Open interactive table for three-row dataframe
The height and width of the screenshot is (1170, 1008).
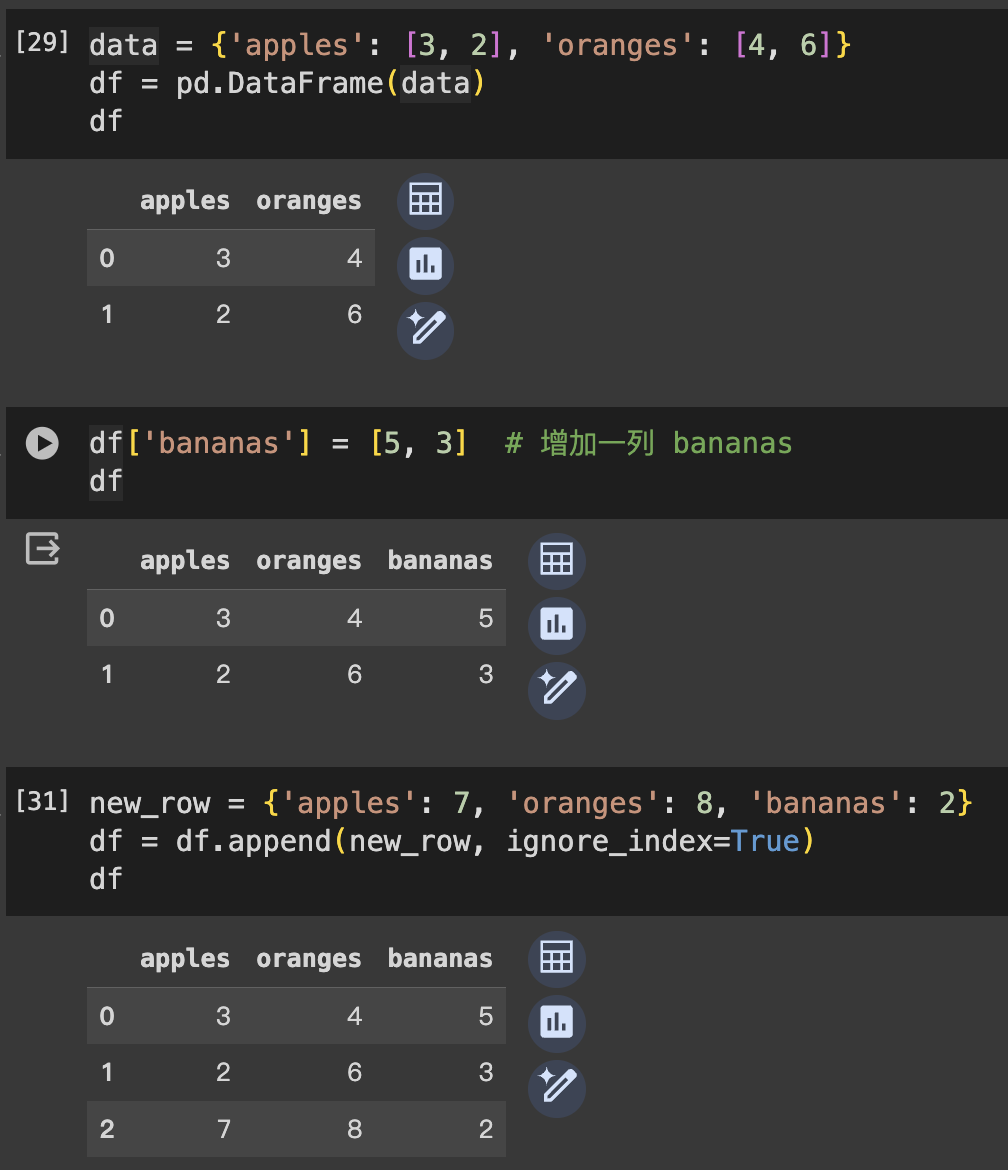pos(557,958)
